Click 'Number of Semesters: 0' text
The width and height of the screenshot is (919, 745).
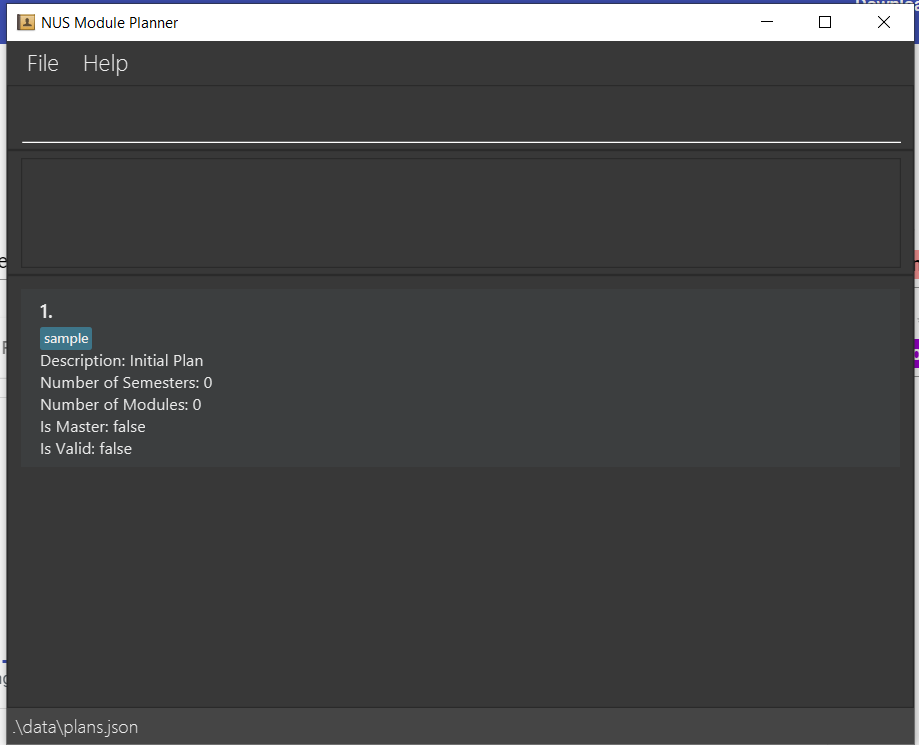[x=126, y=383]
